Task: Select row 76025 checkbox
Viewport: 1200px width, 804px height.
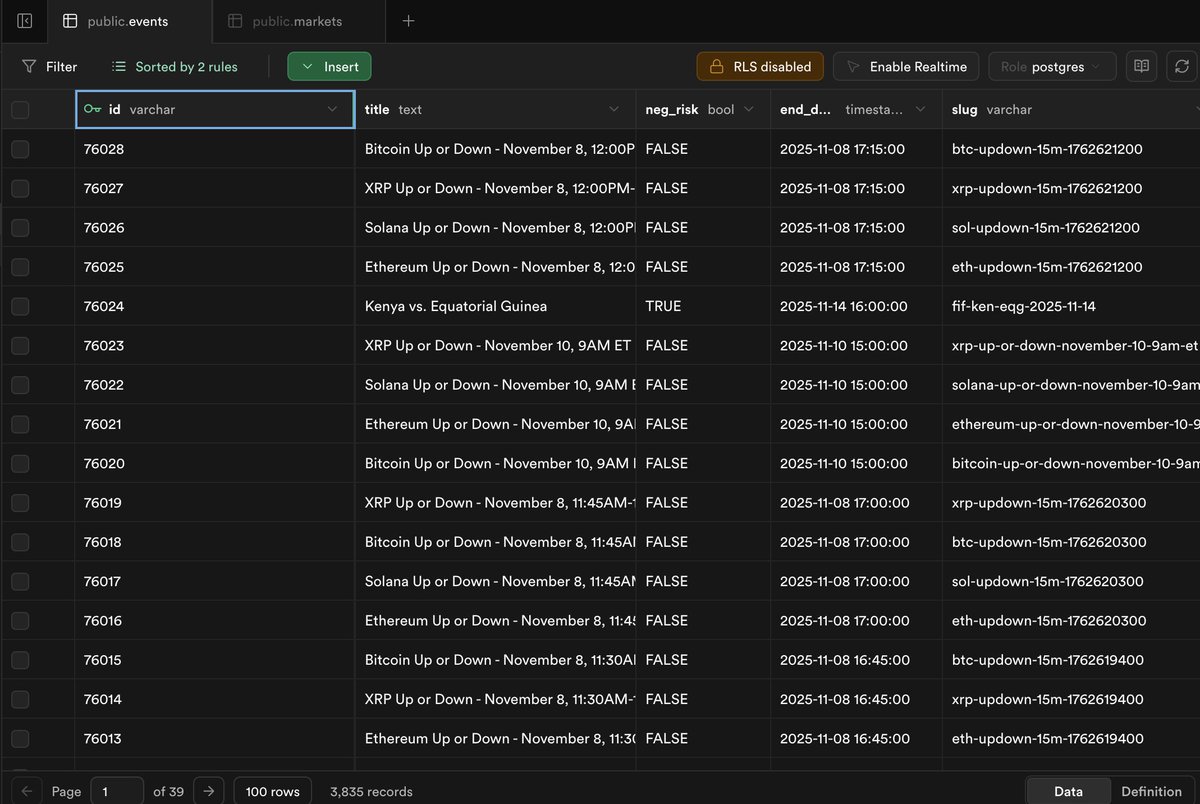Action: click(x=20, y=267)
